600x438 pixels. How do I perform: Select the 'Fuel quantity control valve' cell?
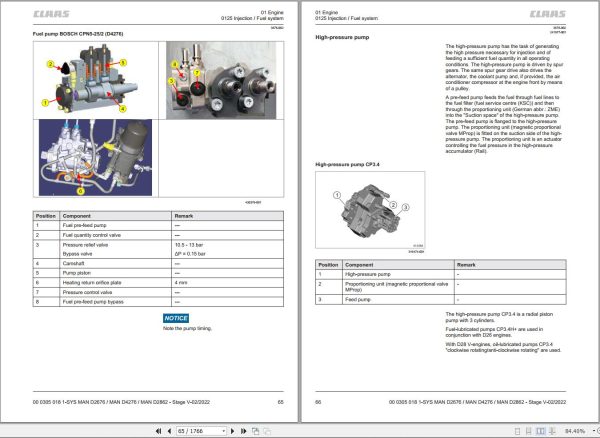click(x=116, y=235)
